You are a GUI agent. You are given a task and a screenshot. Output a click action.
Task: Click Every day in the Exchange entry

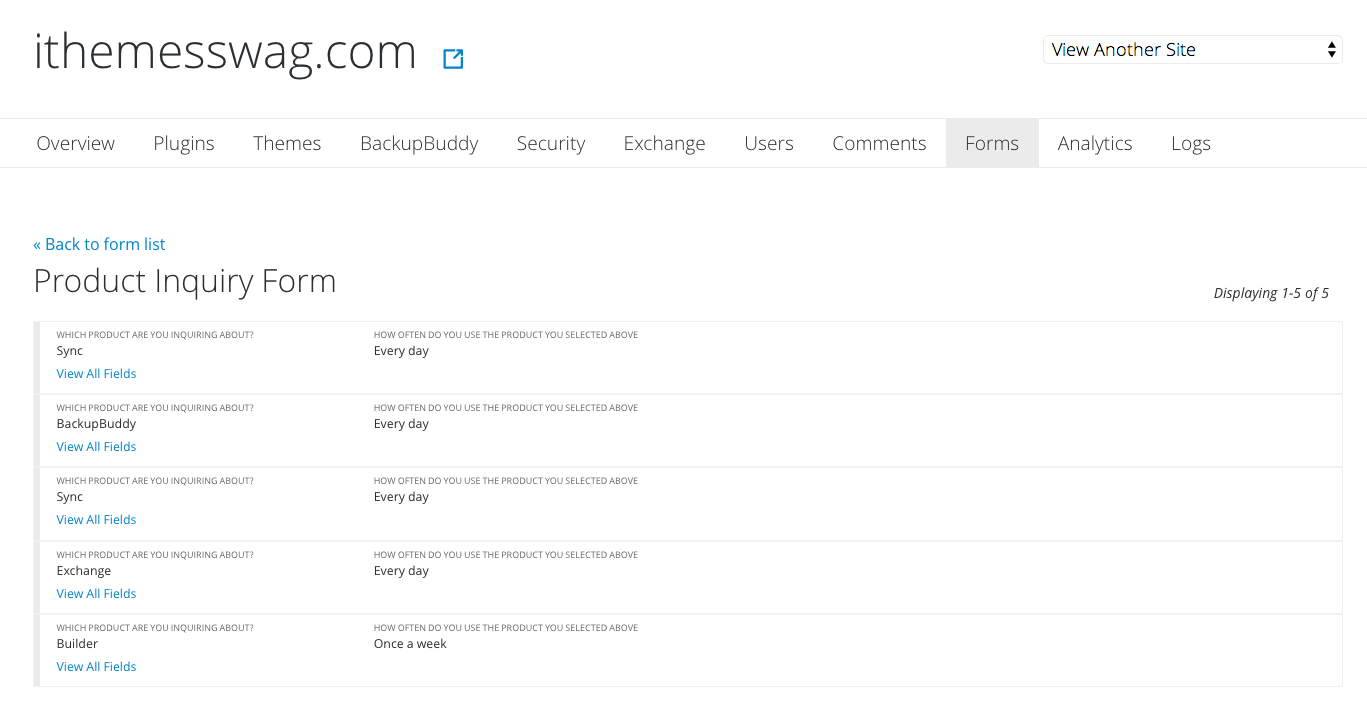(x=401, y=571)
